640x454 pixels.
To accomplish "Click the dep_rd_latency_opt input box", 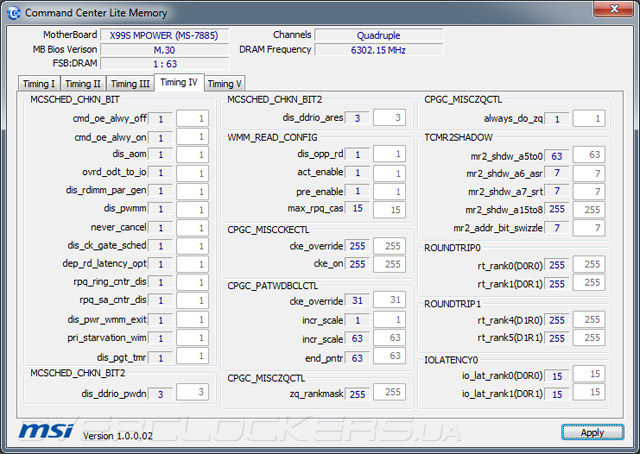I will click(x=193, y=264).
